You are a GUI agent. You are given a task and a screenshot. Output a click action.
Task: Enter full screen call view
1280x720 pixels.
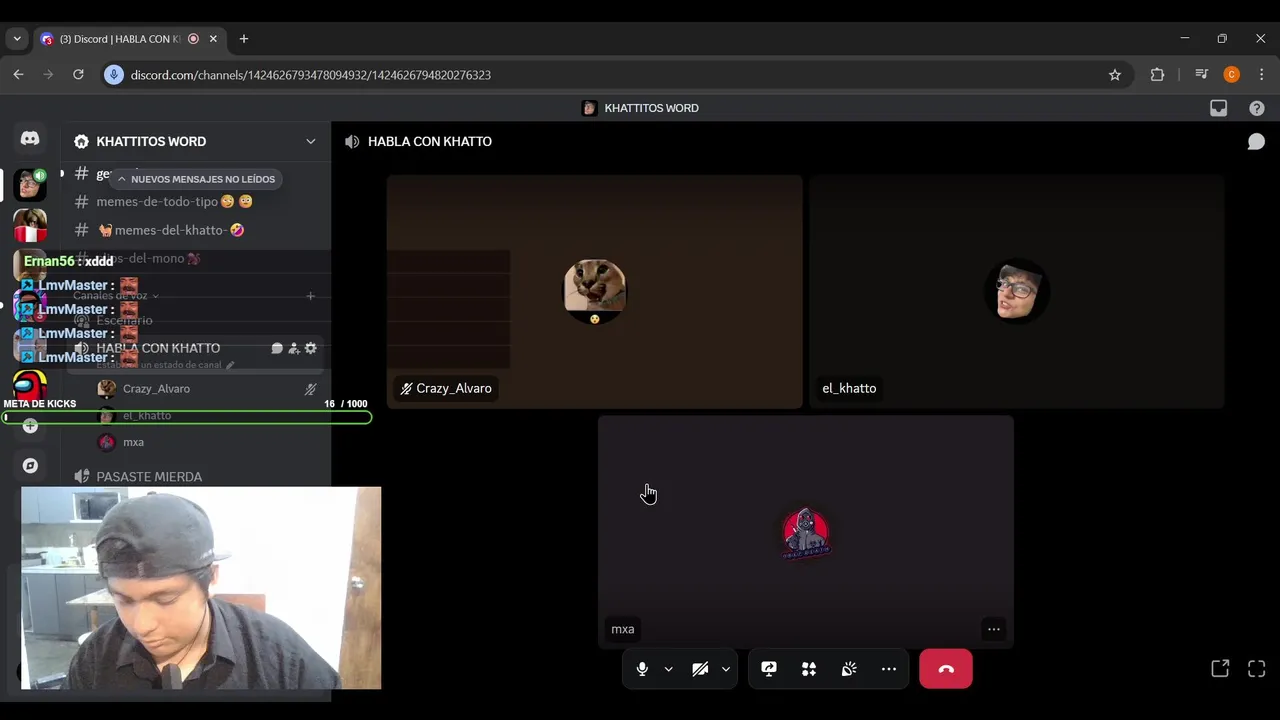pyautogui.click(x=1257, y=669)
